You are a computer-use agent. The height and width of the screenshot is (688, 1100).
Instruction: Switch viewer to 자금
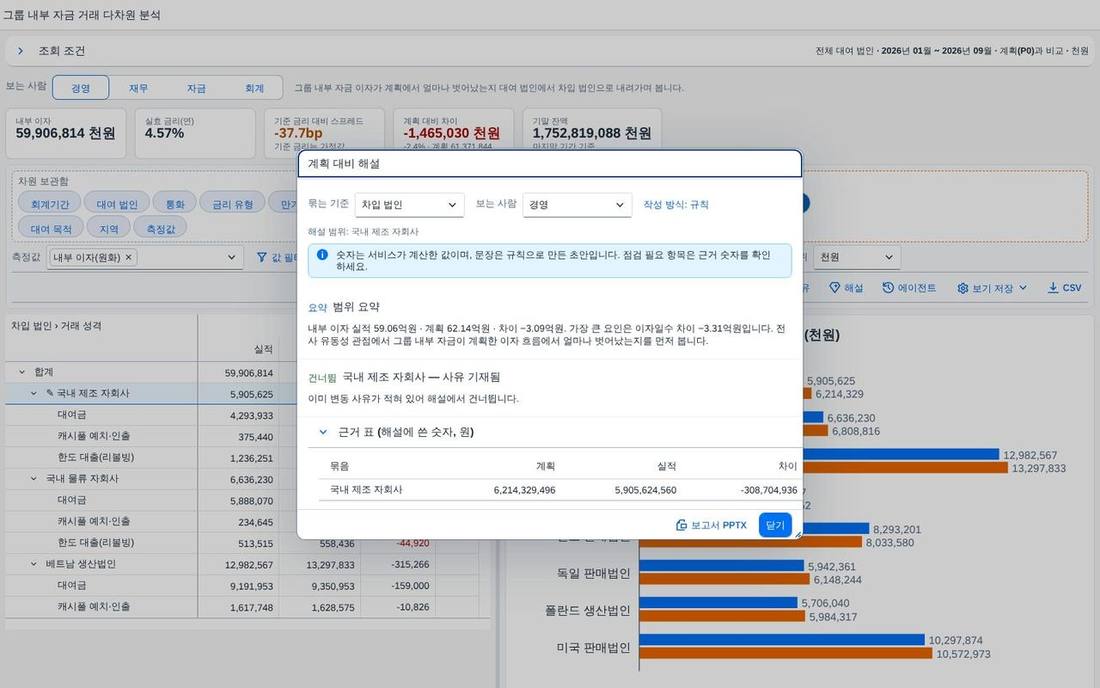[x=196, y=88]
